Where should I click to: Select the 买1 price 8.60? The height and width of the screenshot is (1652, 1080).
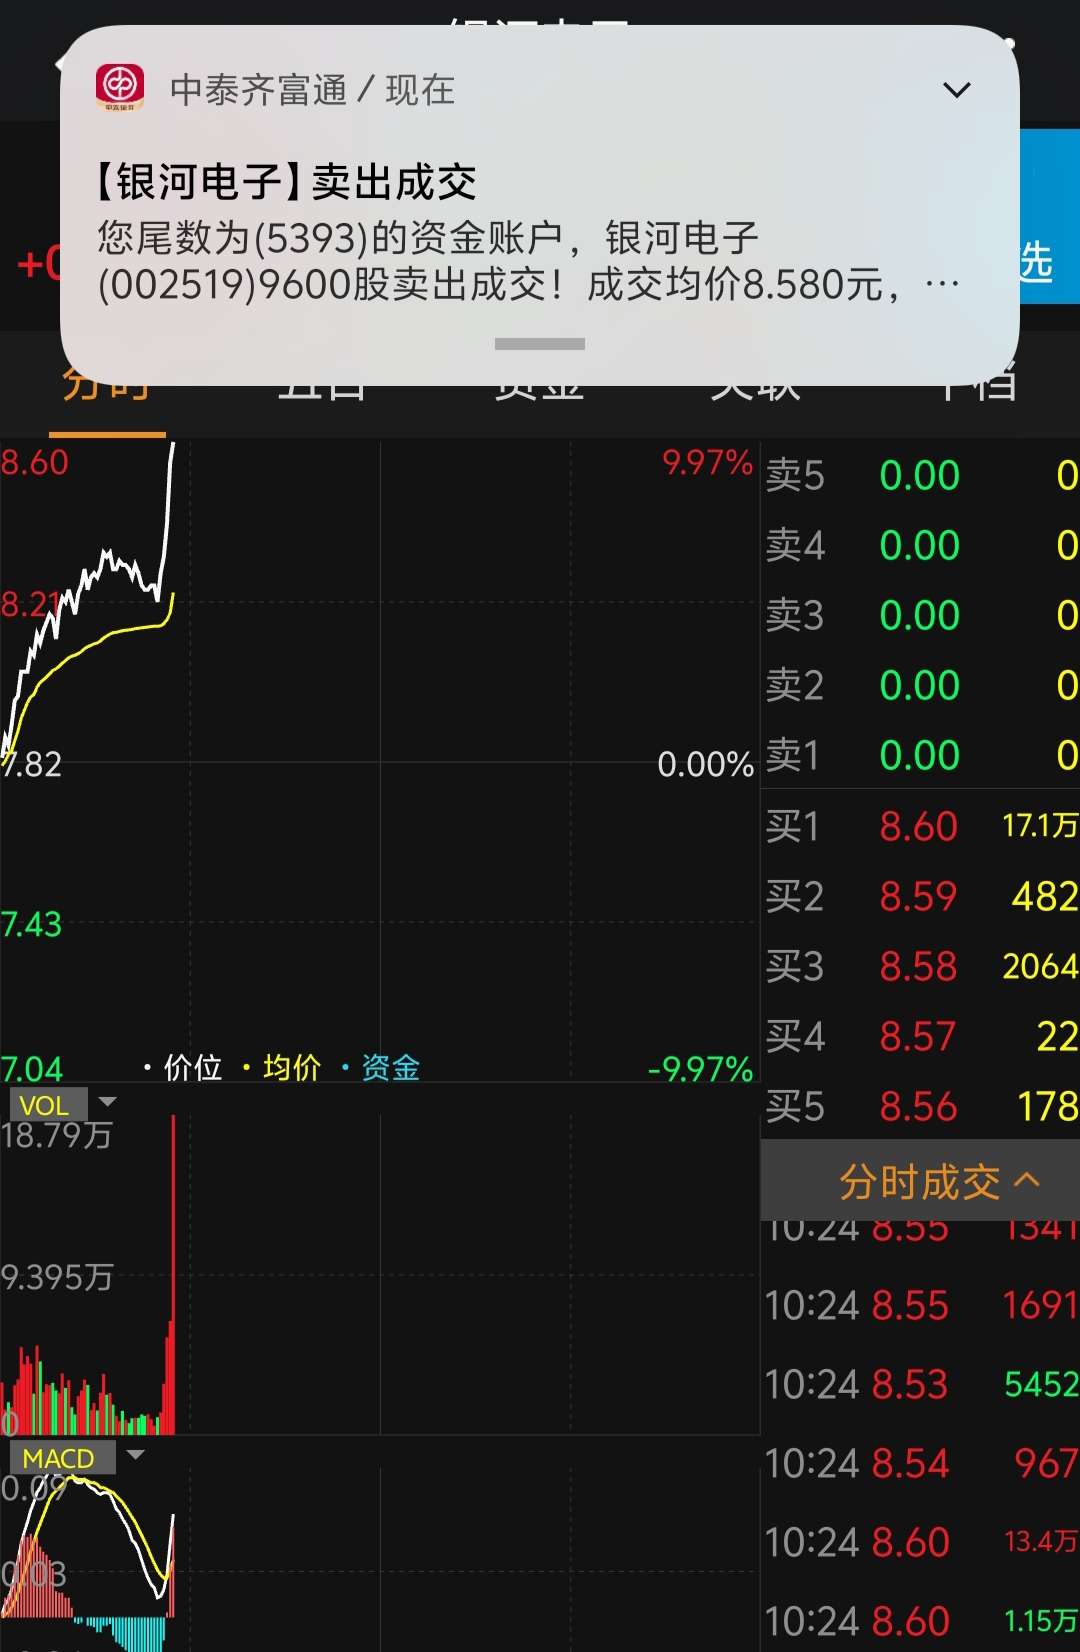919,826
